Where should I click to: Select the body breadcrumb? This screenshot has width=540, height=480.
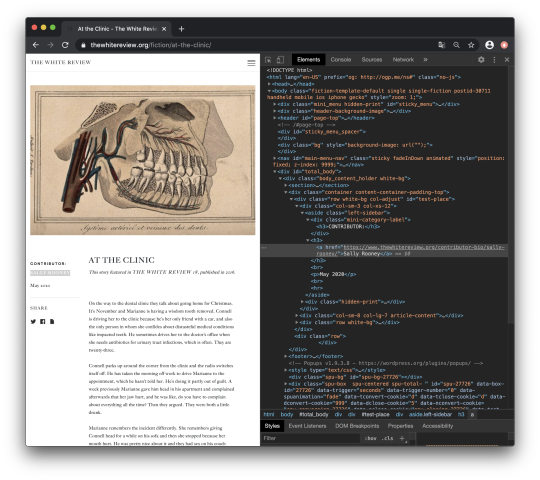click(x=287, y=415)
